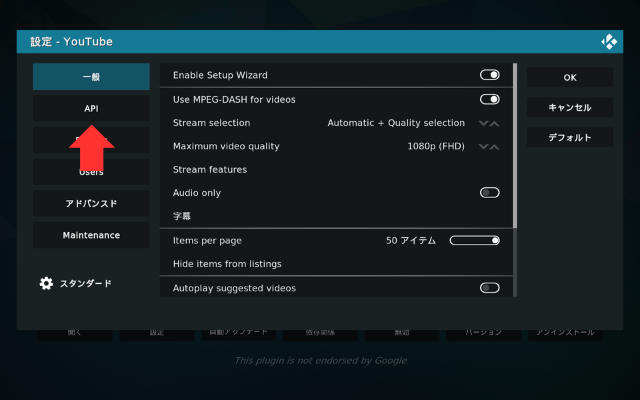Click the キャンセル button
640x400 pixels.
point(569,107)
